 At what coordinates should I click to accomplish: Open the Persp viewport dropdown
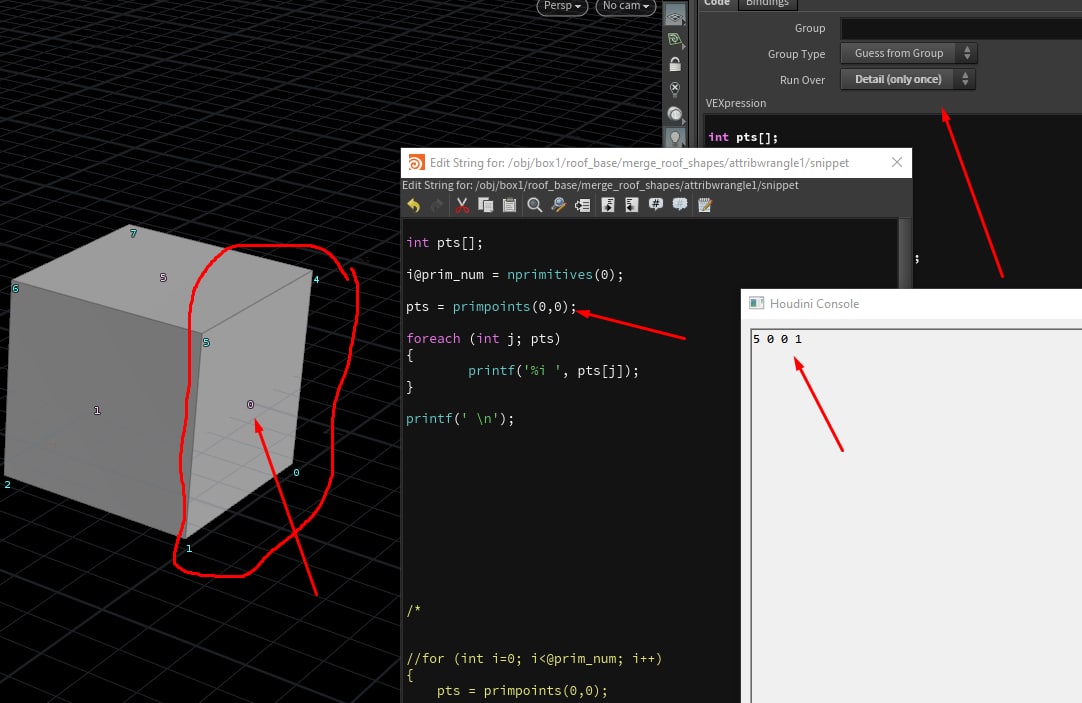[x=562, y=6]
